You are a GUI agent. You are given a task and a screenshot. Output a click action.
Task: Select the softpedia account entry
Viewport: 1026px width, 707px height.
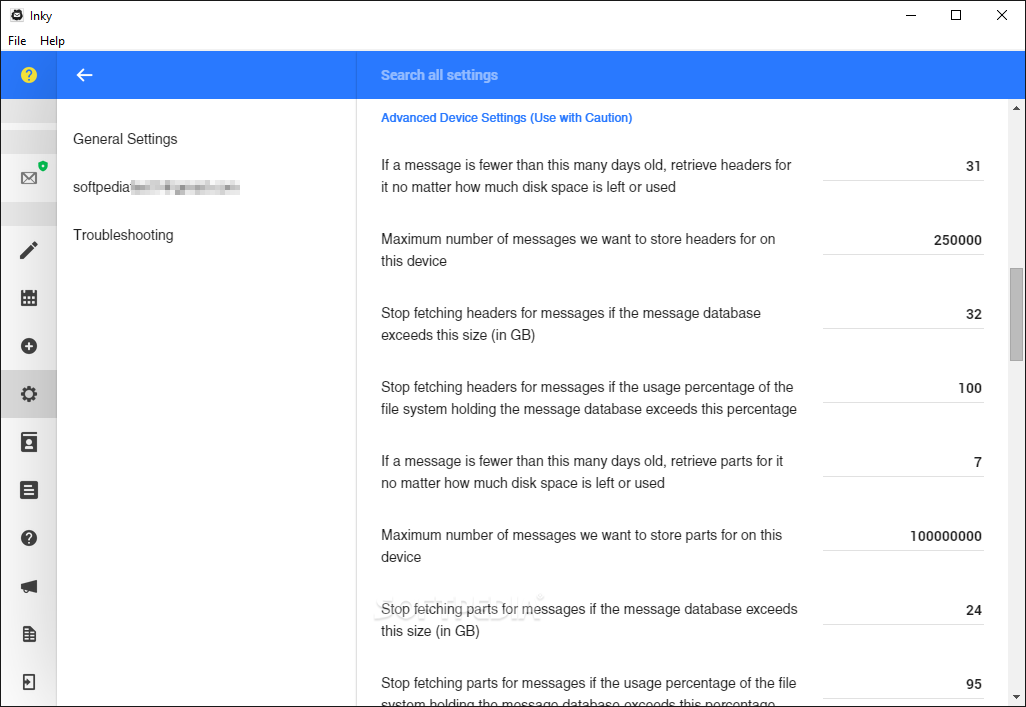[x=156, y=187]
